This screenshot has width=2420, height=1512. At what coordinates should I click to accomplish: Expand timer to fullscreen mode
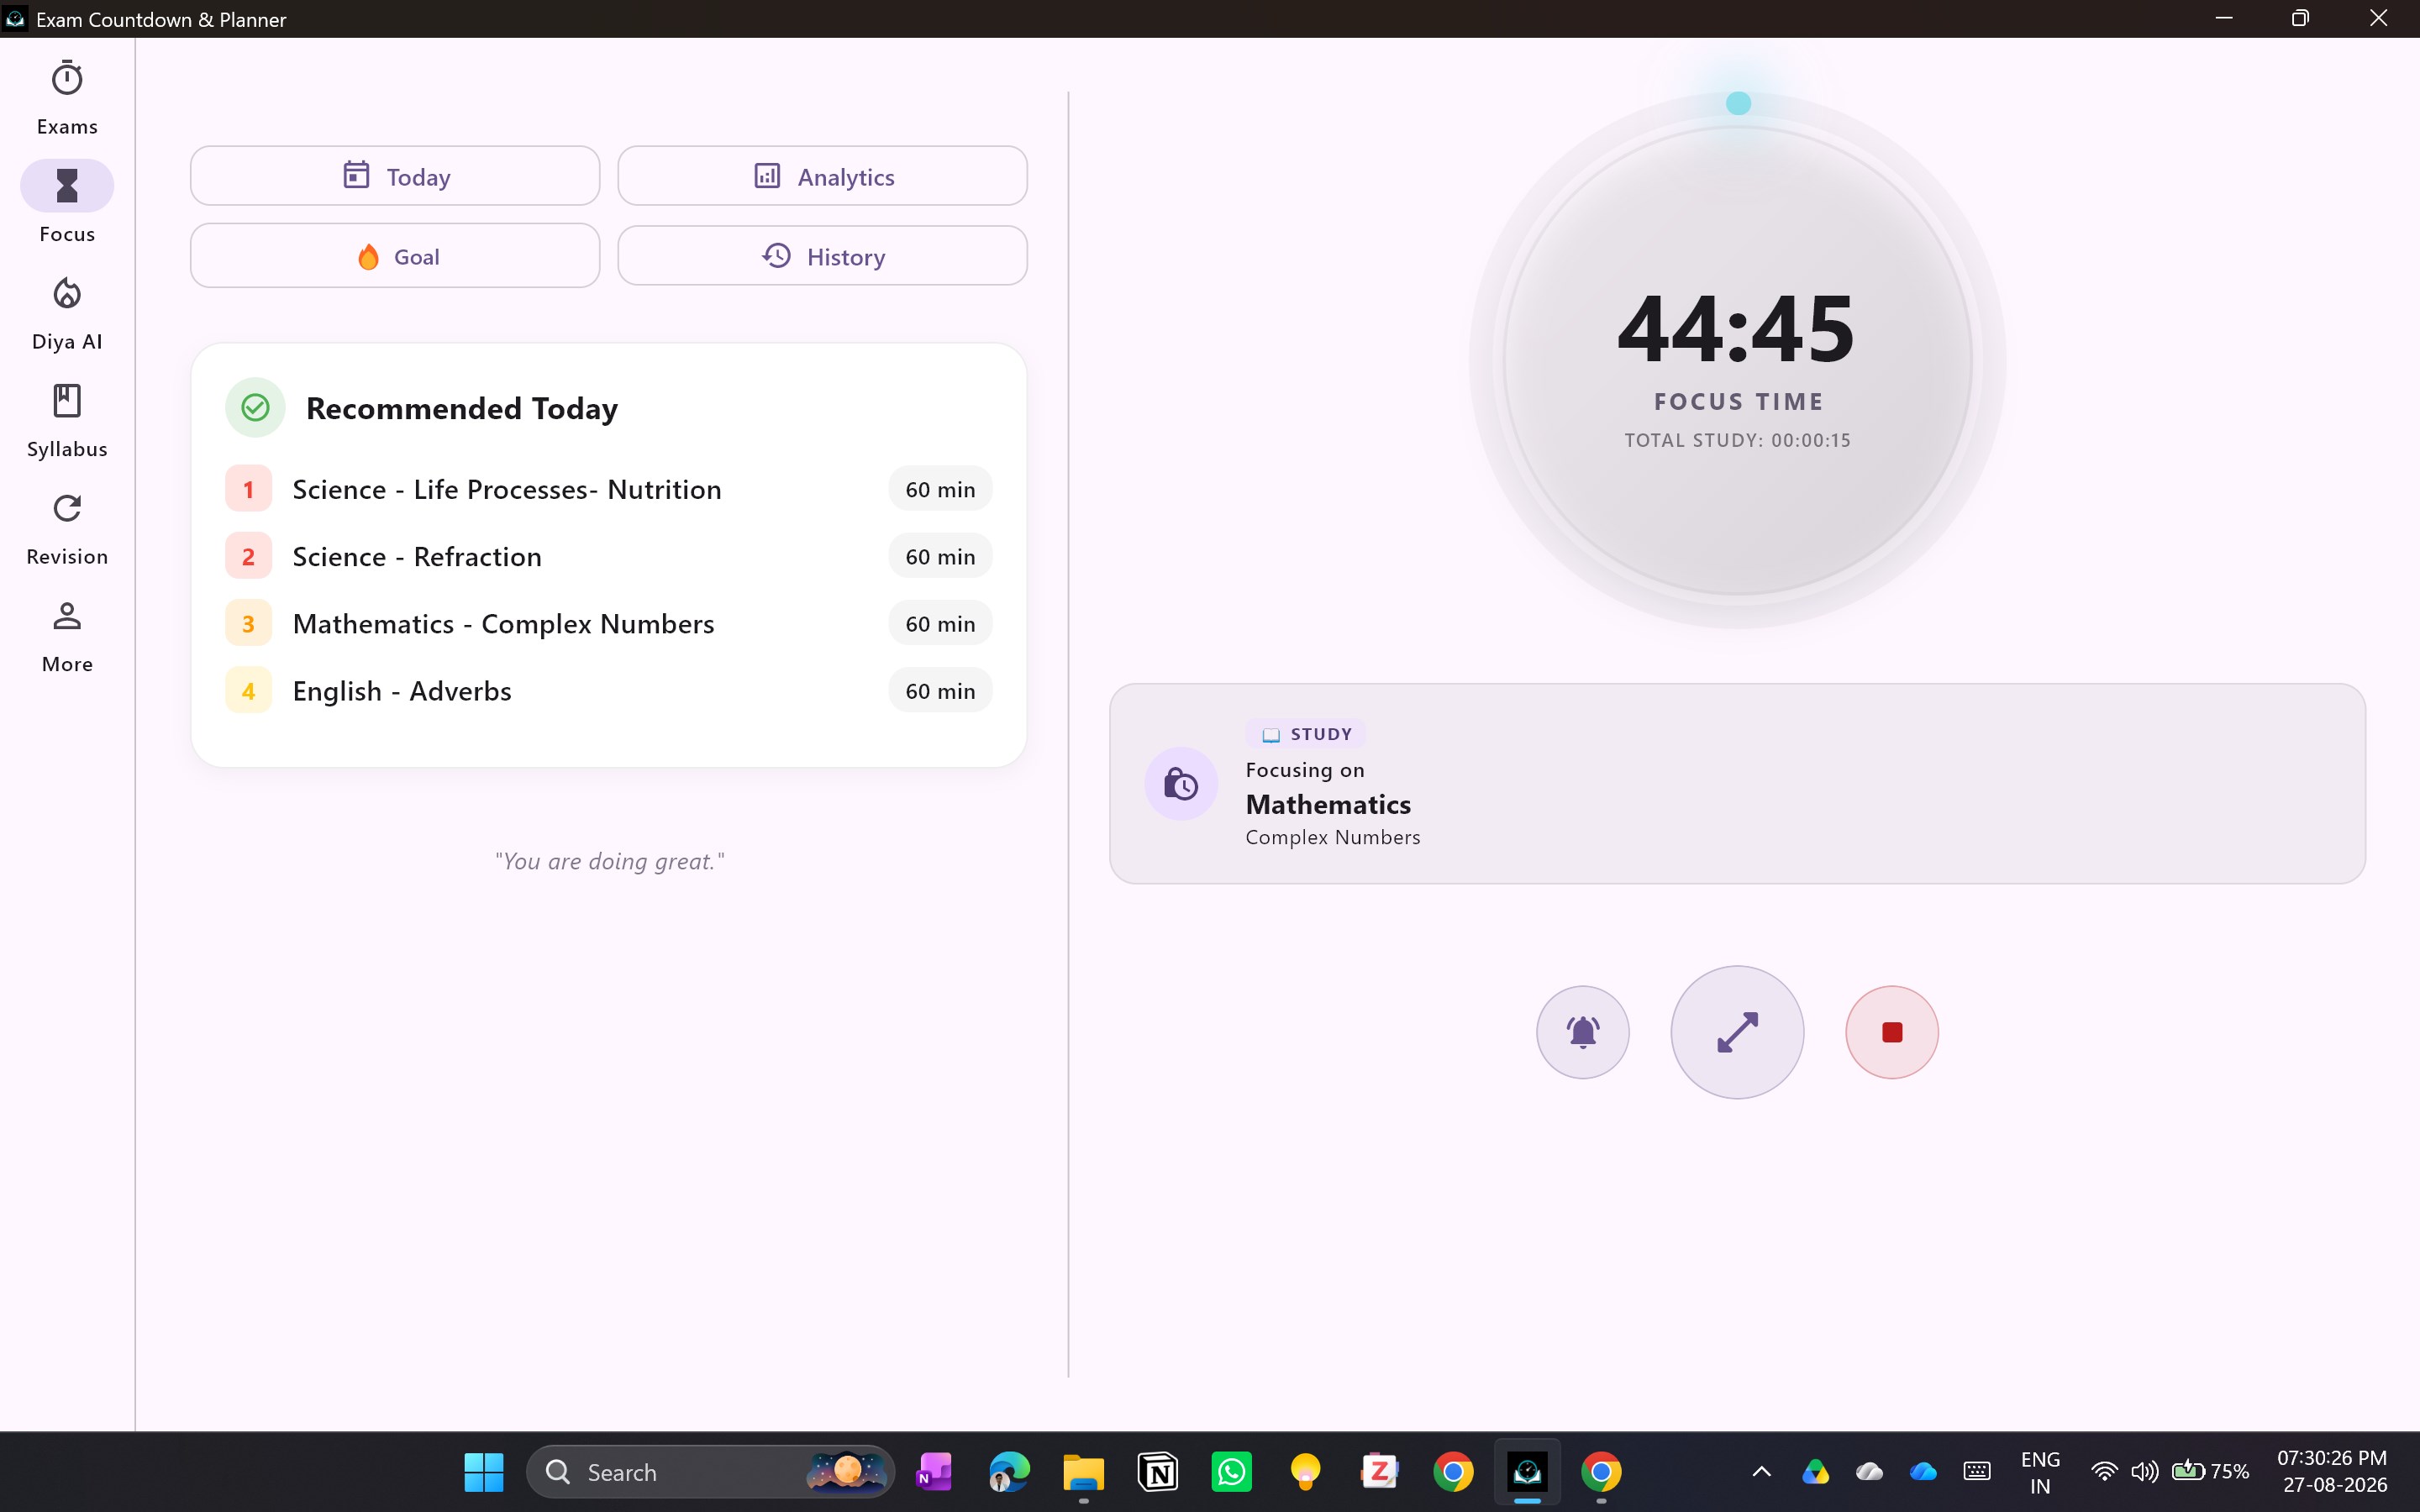[x=1737, y=1031]
